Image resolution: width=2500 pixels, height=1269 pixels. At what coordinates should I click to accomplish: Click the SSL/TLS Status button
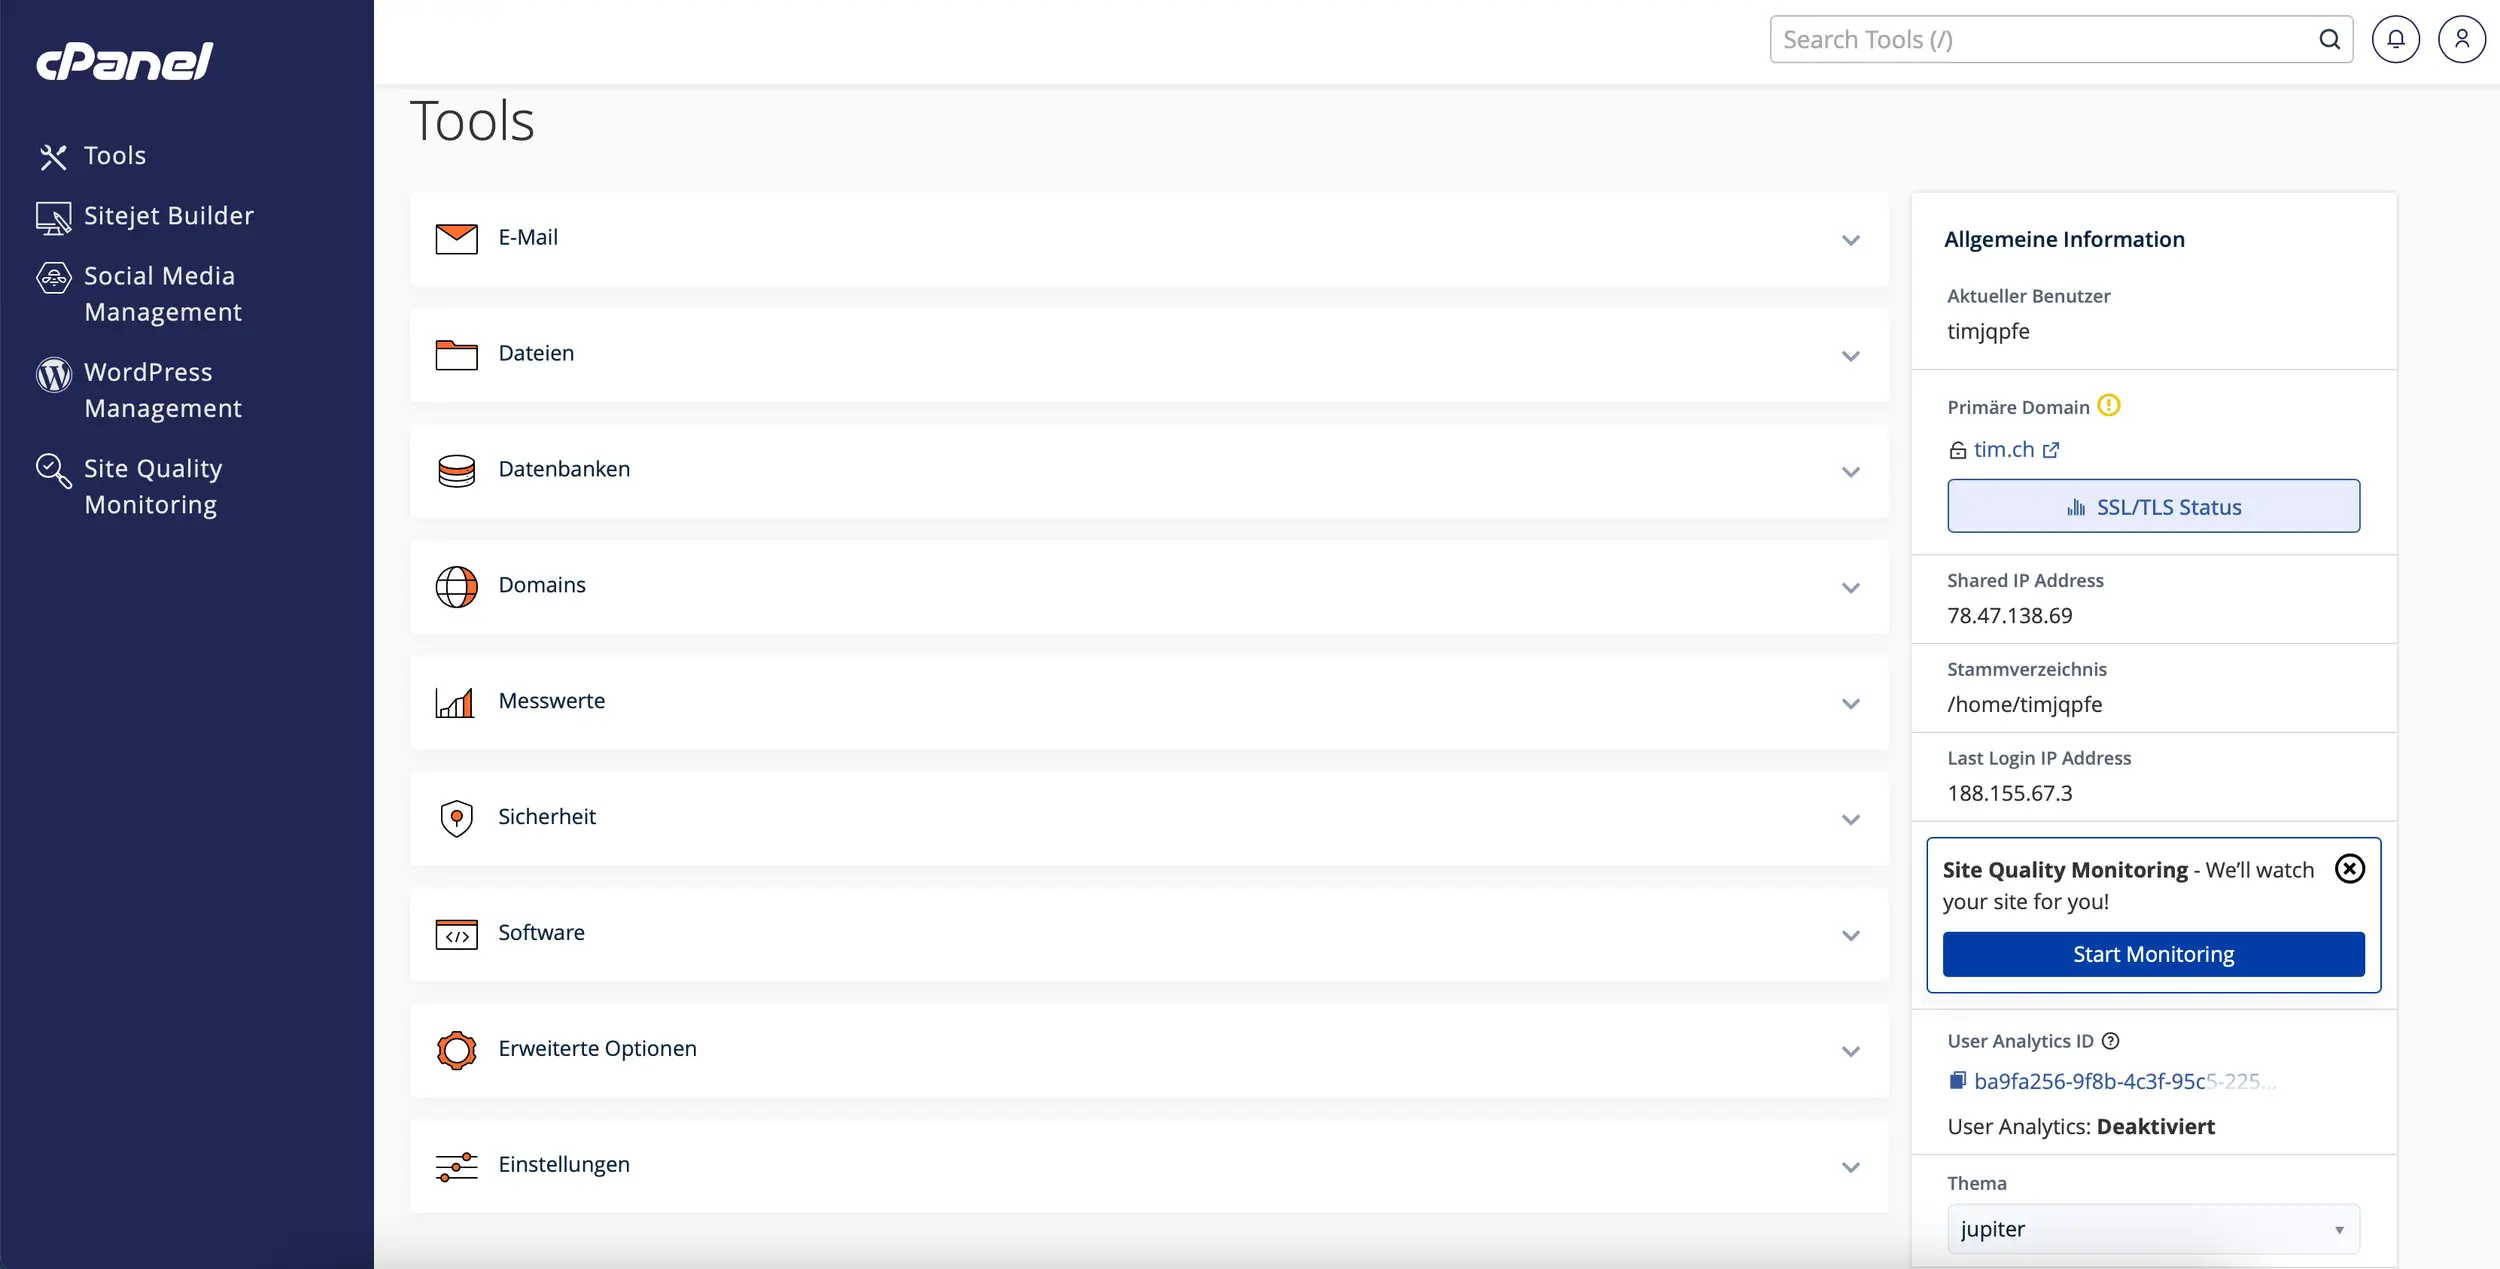point(2153,507)
